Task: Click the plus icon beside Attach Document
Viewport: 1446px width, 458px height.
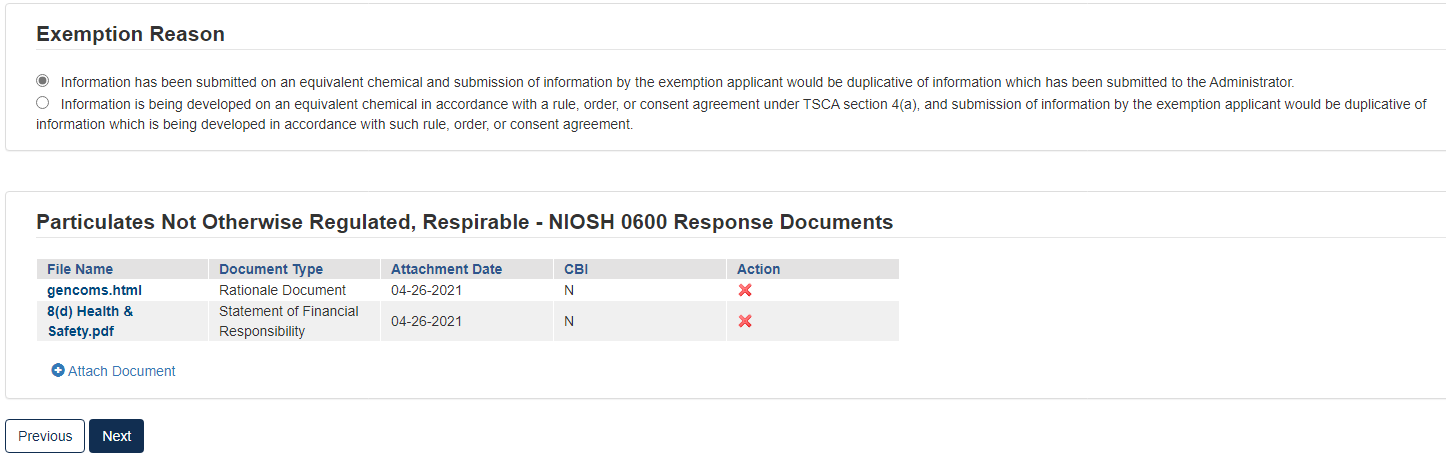Action: tap(58, 371)
